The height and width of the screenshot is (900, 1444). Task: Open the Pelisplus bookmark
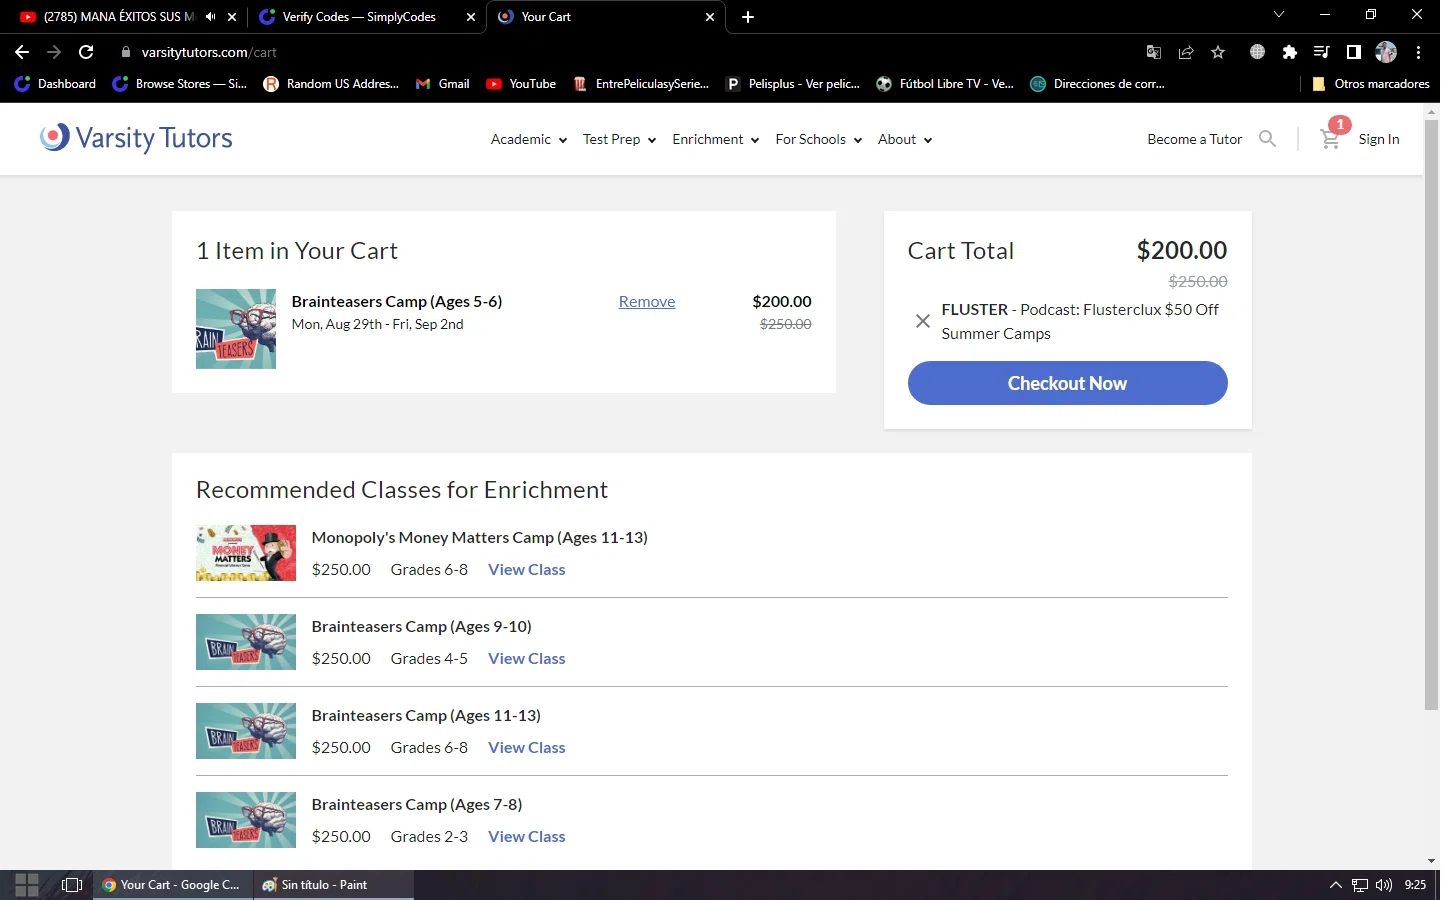point(794,84)
